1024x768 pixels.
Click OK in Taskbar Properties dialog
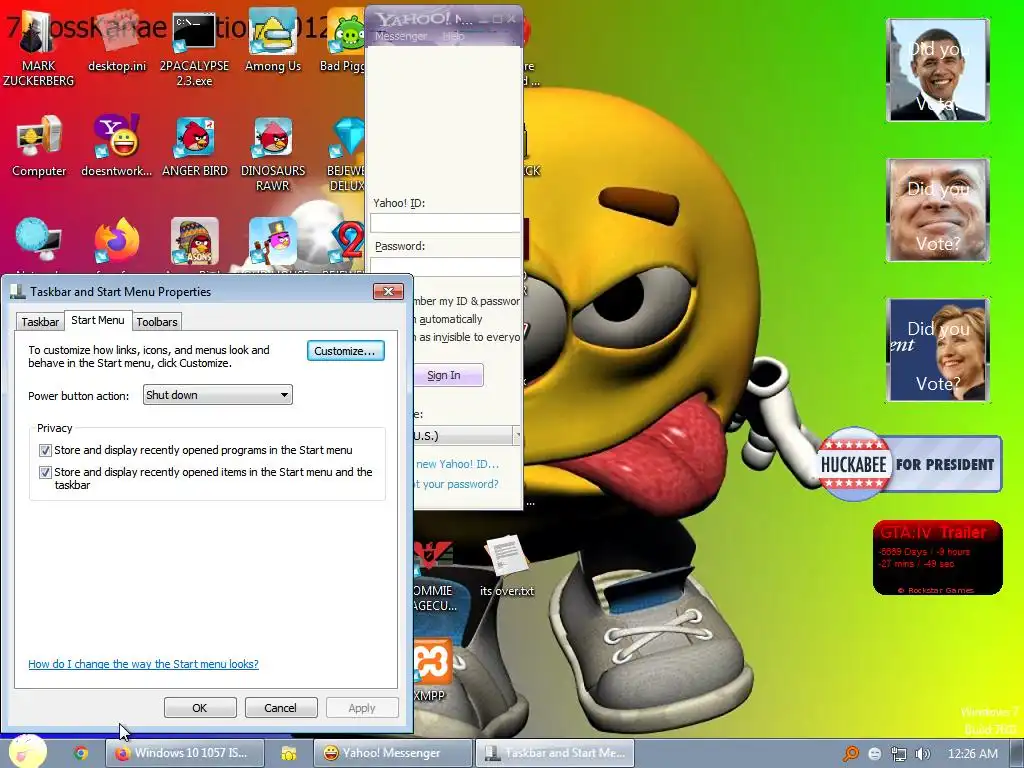coord(200,708)
